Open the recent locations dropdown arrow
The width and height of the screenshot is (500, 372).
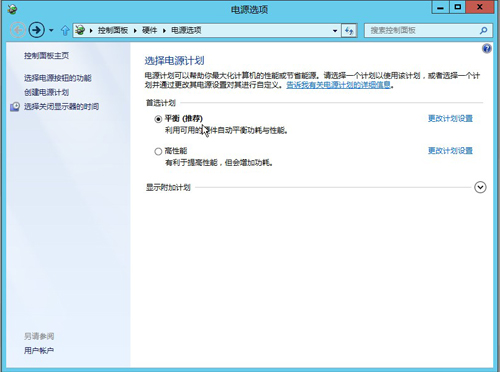51,31
